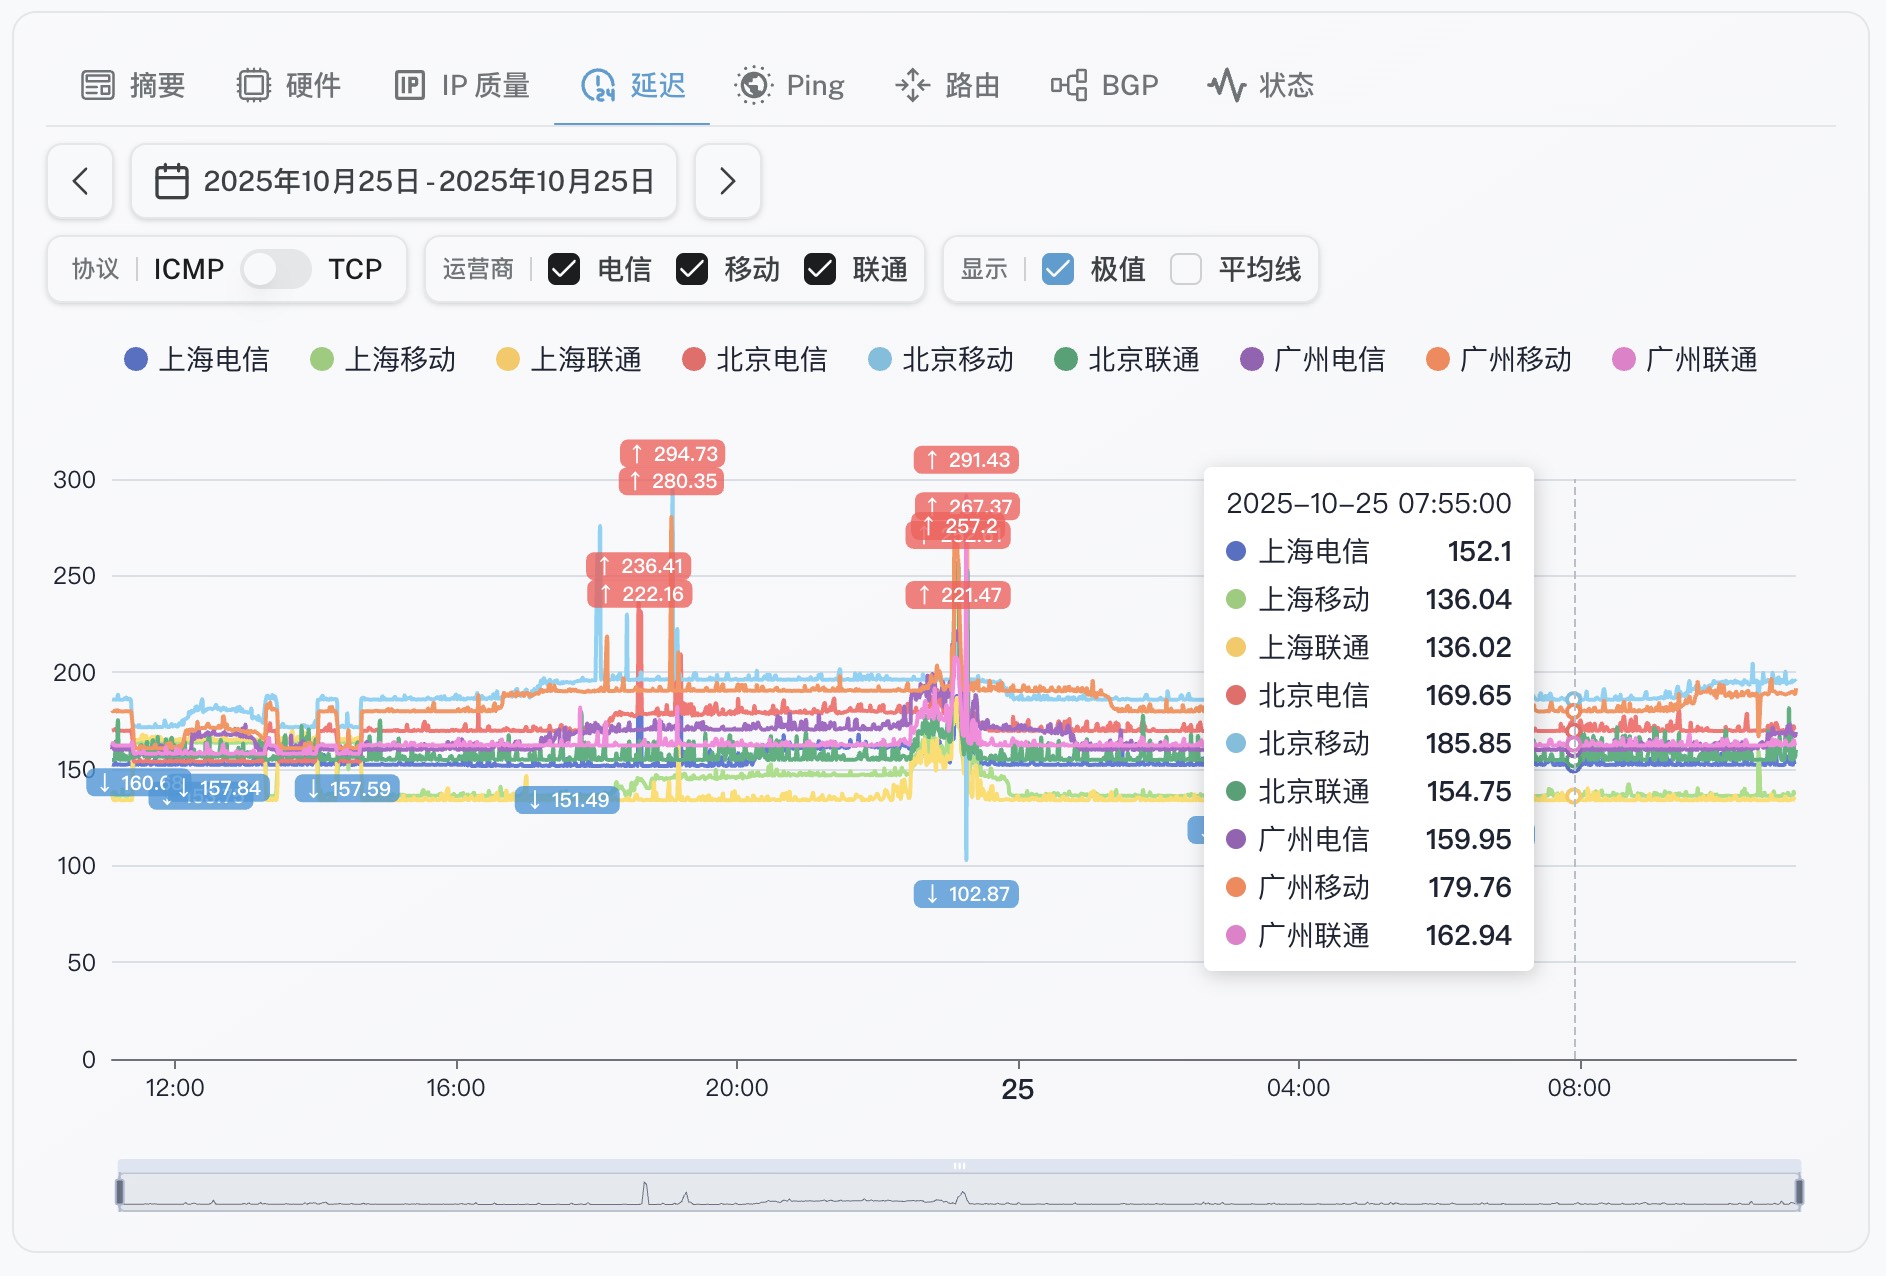Go to previous date with left chevron
Image resolution: width=1886 pixels, height=1276 pixels.
pyautogui.click(x=80, y=181)
